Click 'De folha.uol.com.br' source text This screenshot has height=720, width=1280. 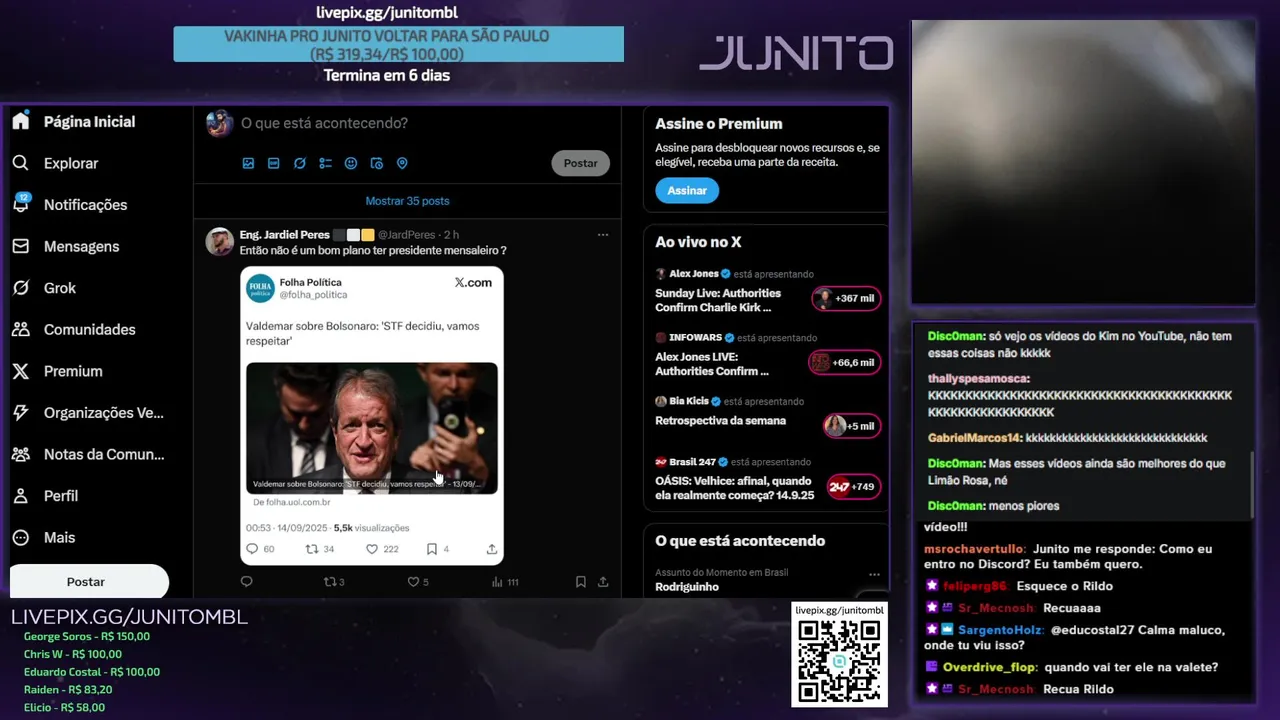pyautogui.click(x=290, y=503)
